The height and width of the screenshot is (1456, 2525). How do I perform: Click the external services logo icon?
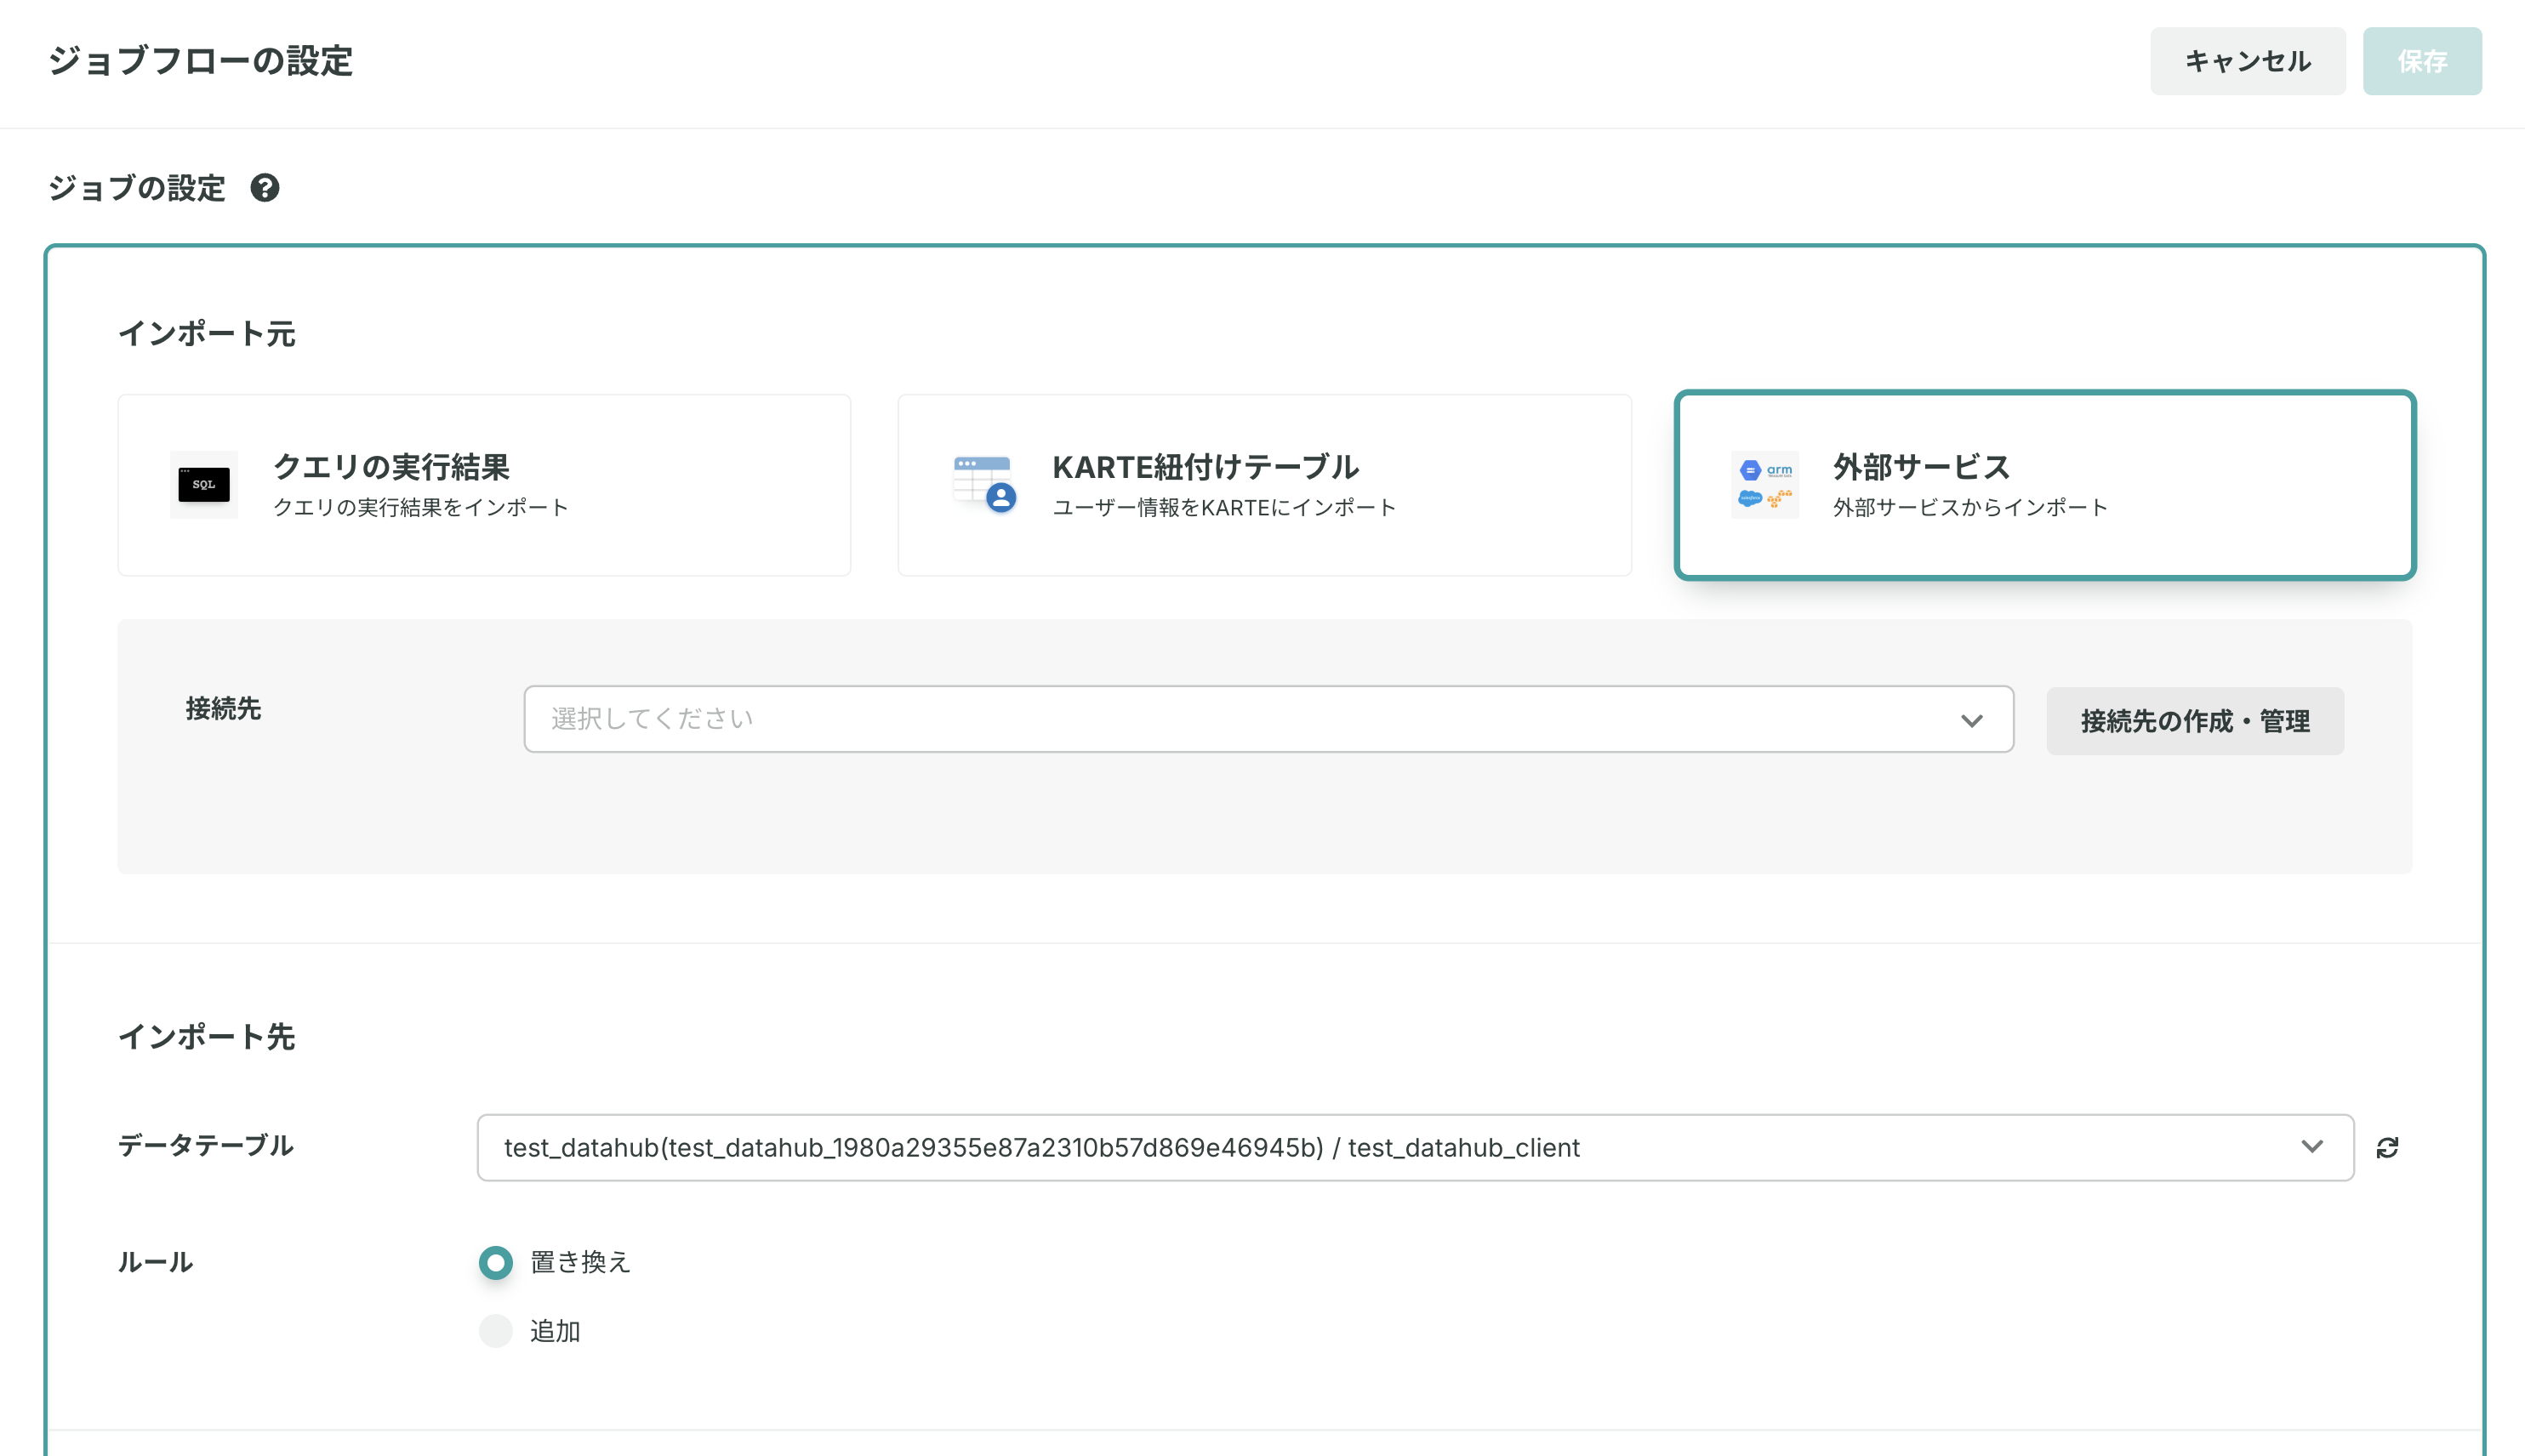(x=1765, y=485)
